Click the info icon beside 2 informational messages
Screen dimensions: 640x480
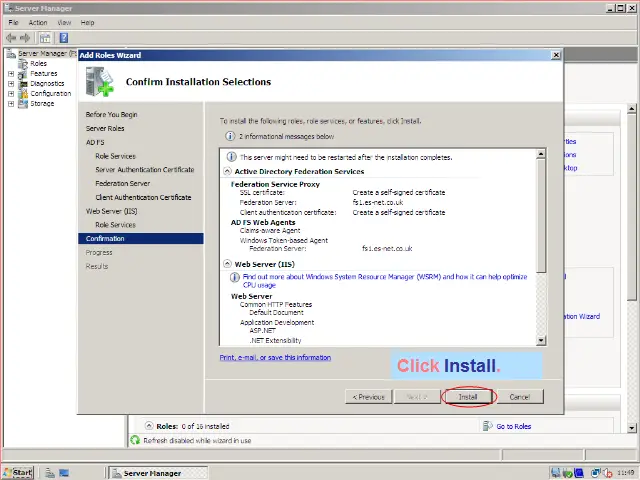[x=230, y=136]
